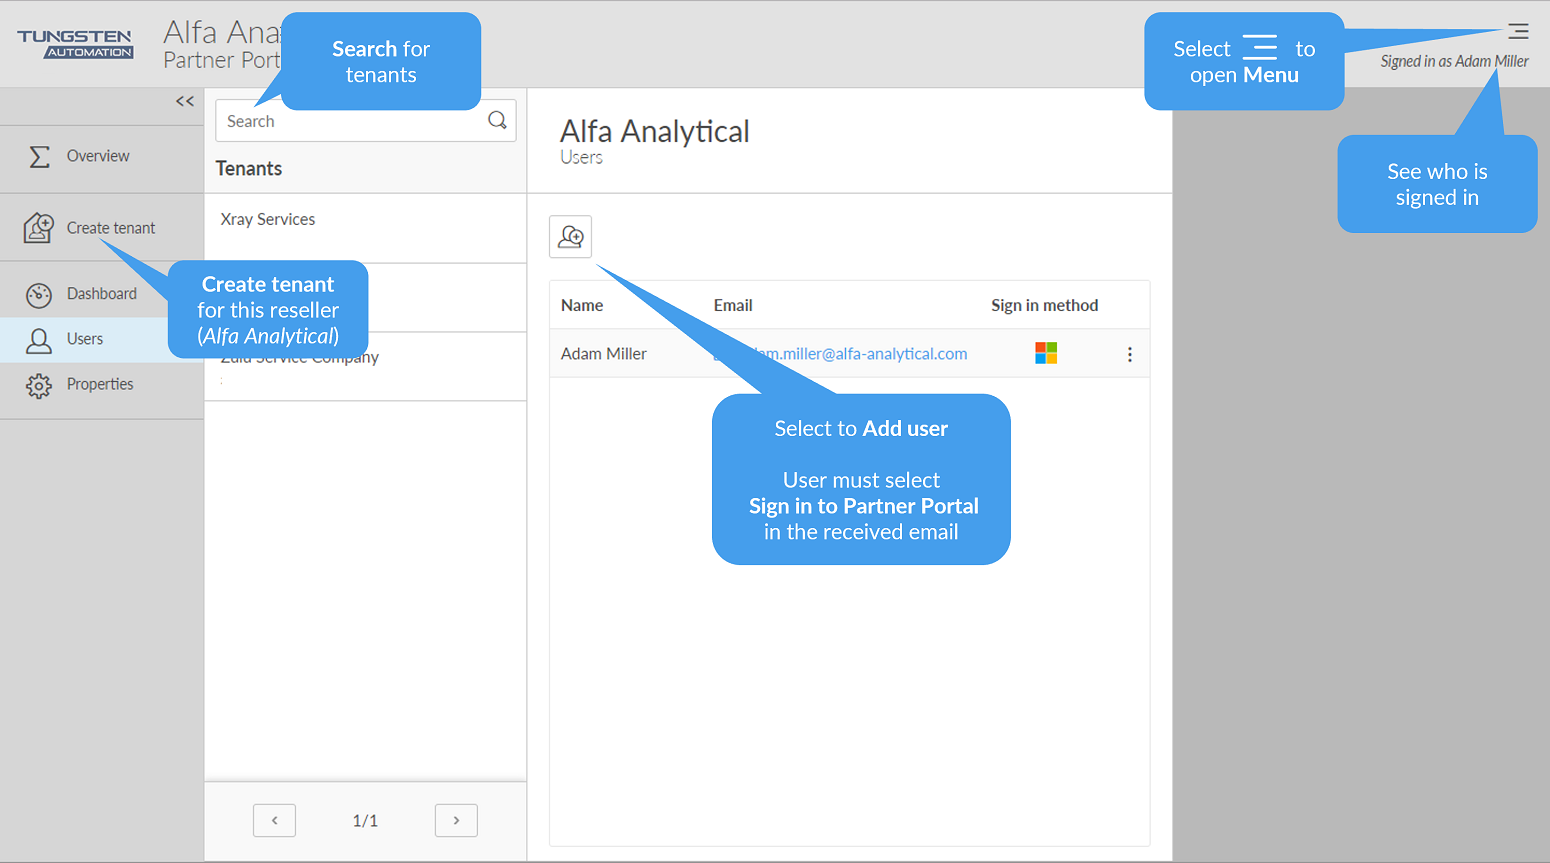Open the Dashboard menu item
1550x863 pixels.
[x=101, y=294]
